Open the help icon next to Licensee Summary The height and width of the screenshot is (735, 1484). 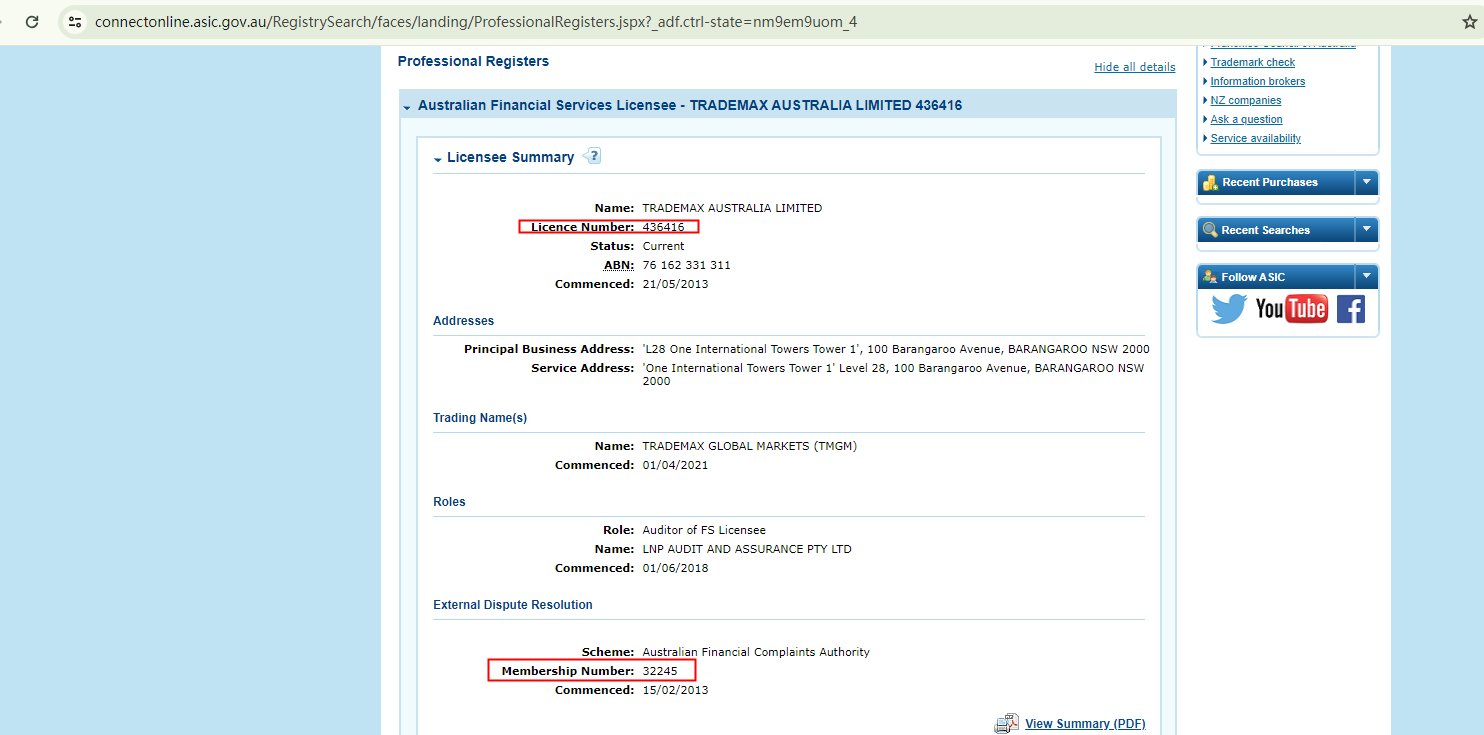(x=592, y=156)
